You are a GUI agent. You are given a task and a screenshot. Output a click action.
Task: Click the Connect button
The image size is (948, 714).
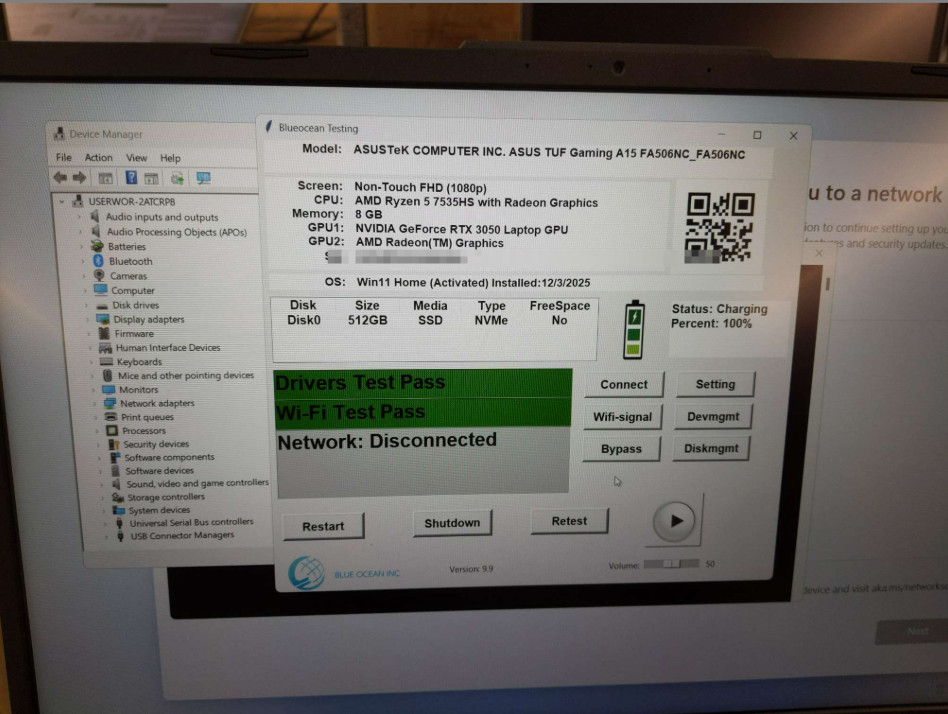pos(624,385)
